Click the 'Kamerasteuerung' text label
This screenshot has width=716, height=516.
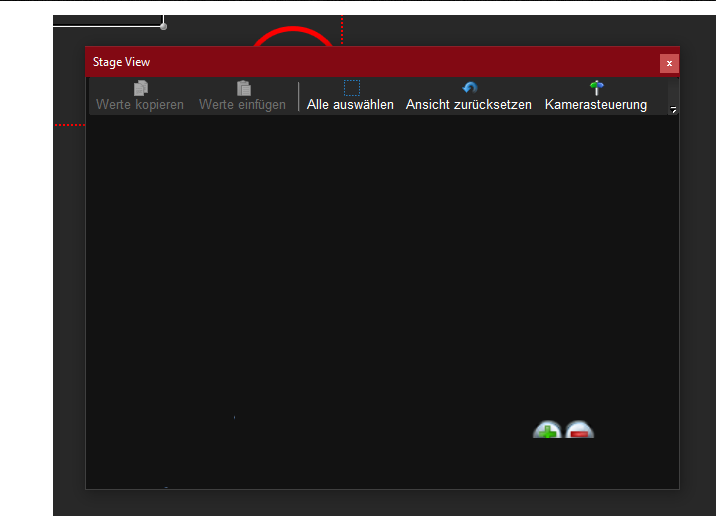596,105
